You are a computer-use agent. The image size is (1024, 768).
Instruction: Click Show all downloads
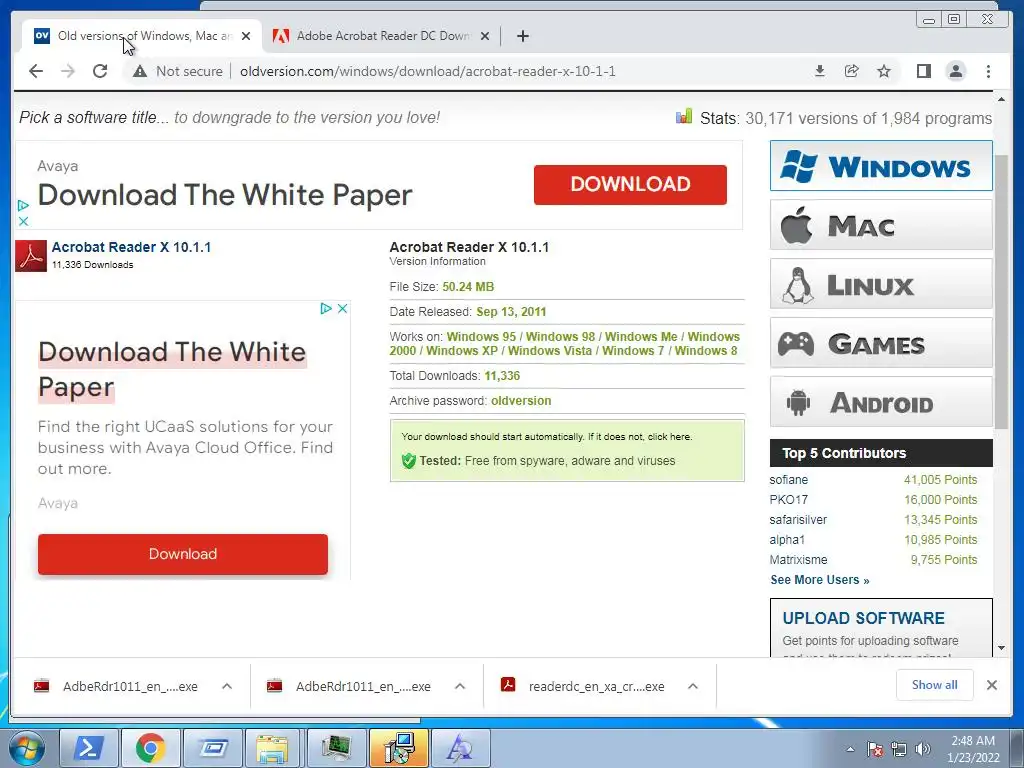point(935,684)
